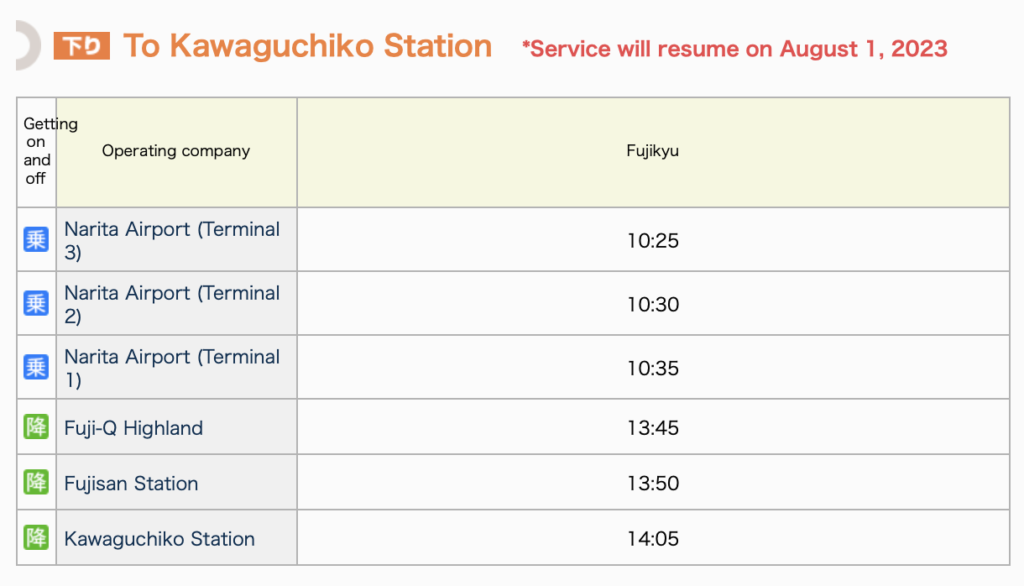This screenshot has width=1024, height=586.
Task: Select the 10:25 departure time cell
Action: point(653,240)
